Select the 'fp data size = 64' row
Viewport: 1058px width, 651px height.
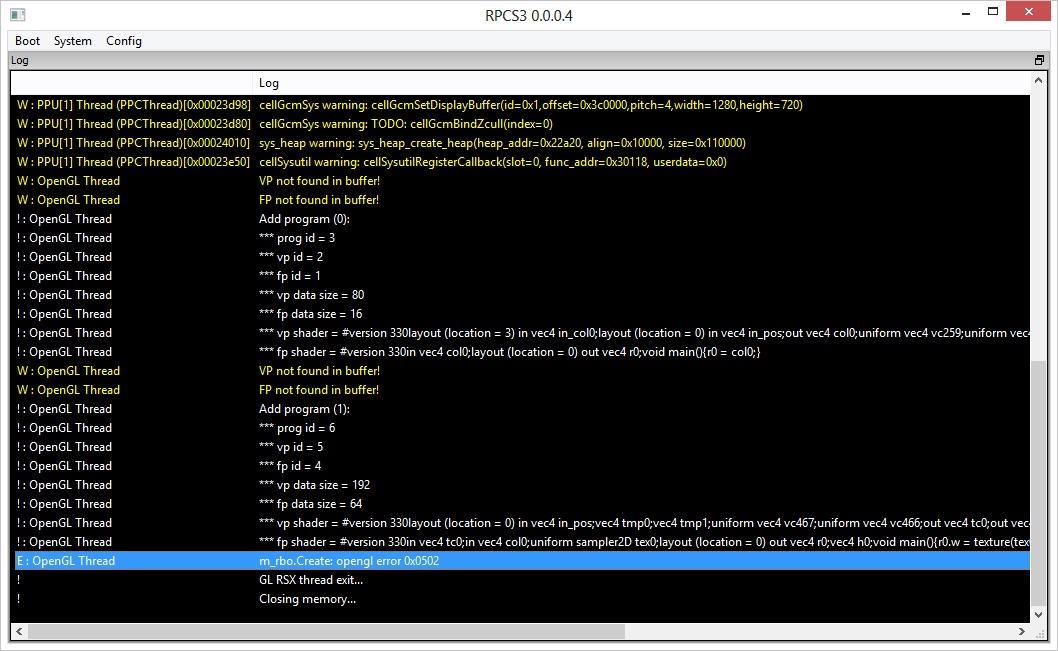coord(522,503)
